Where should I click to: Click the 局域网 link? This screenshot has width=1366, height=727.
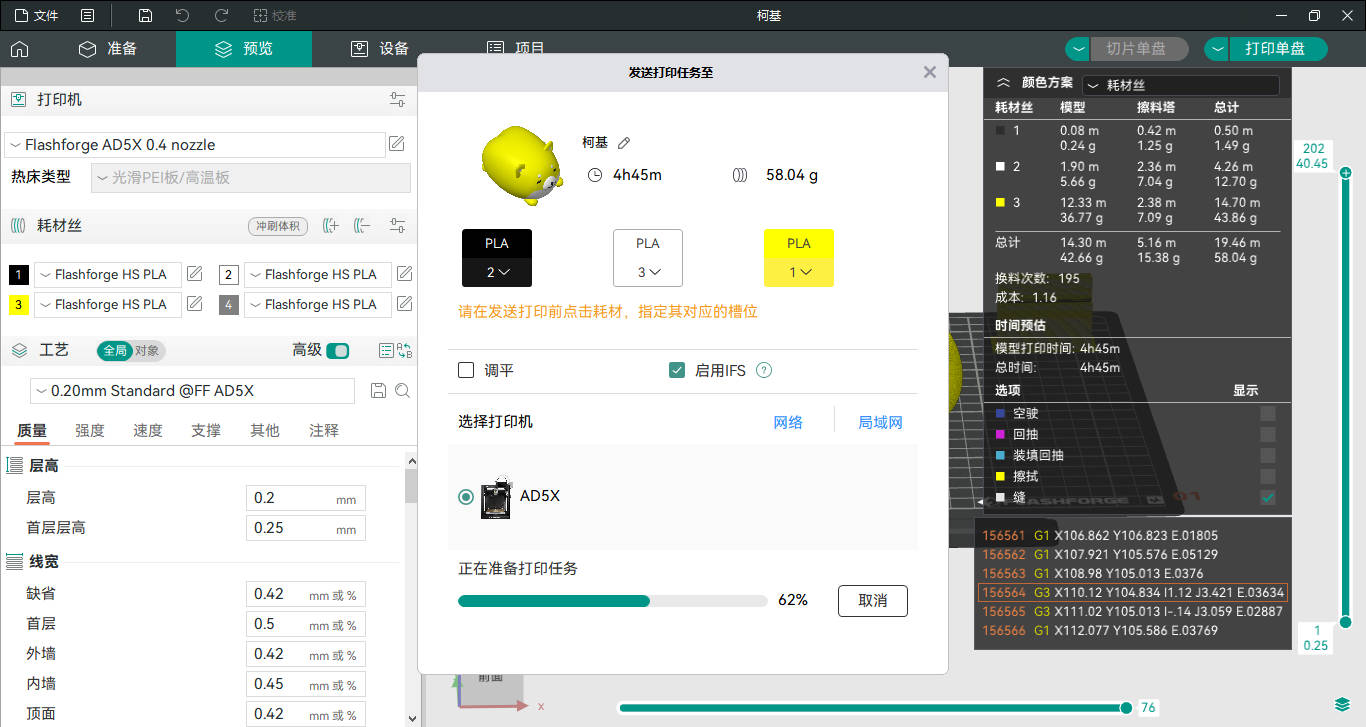[x=880, y=423]
